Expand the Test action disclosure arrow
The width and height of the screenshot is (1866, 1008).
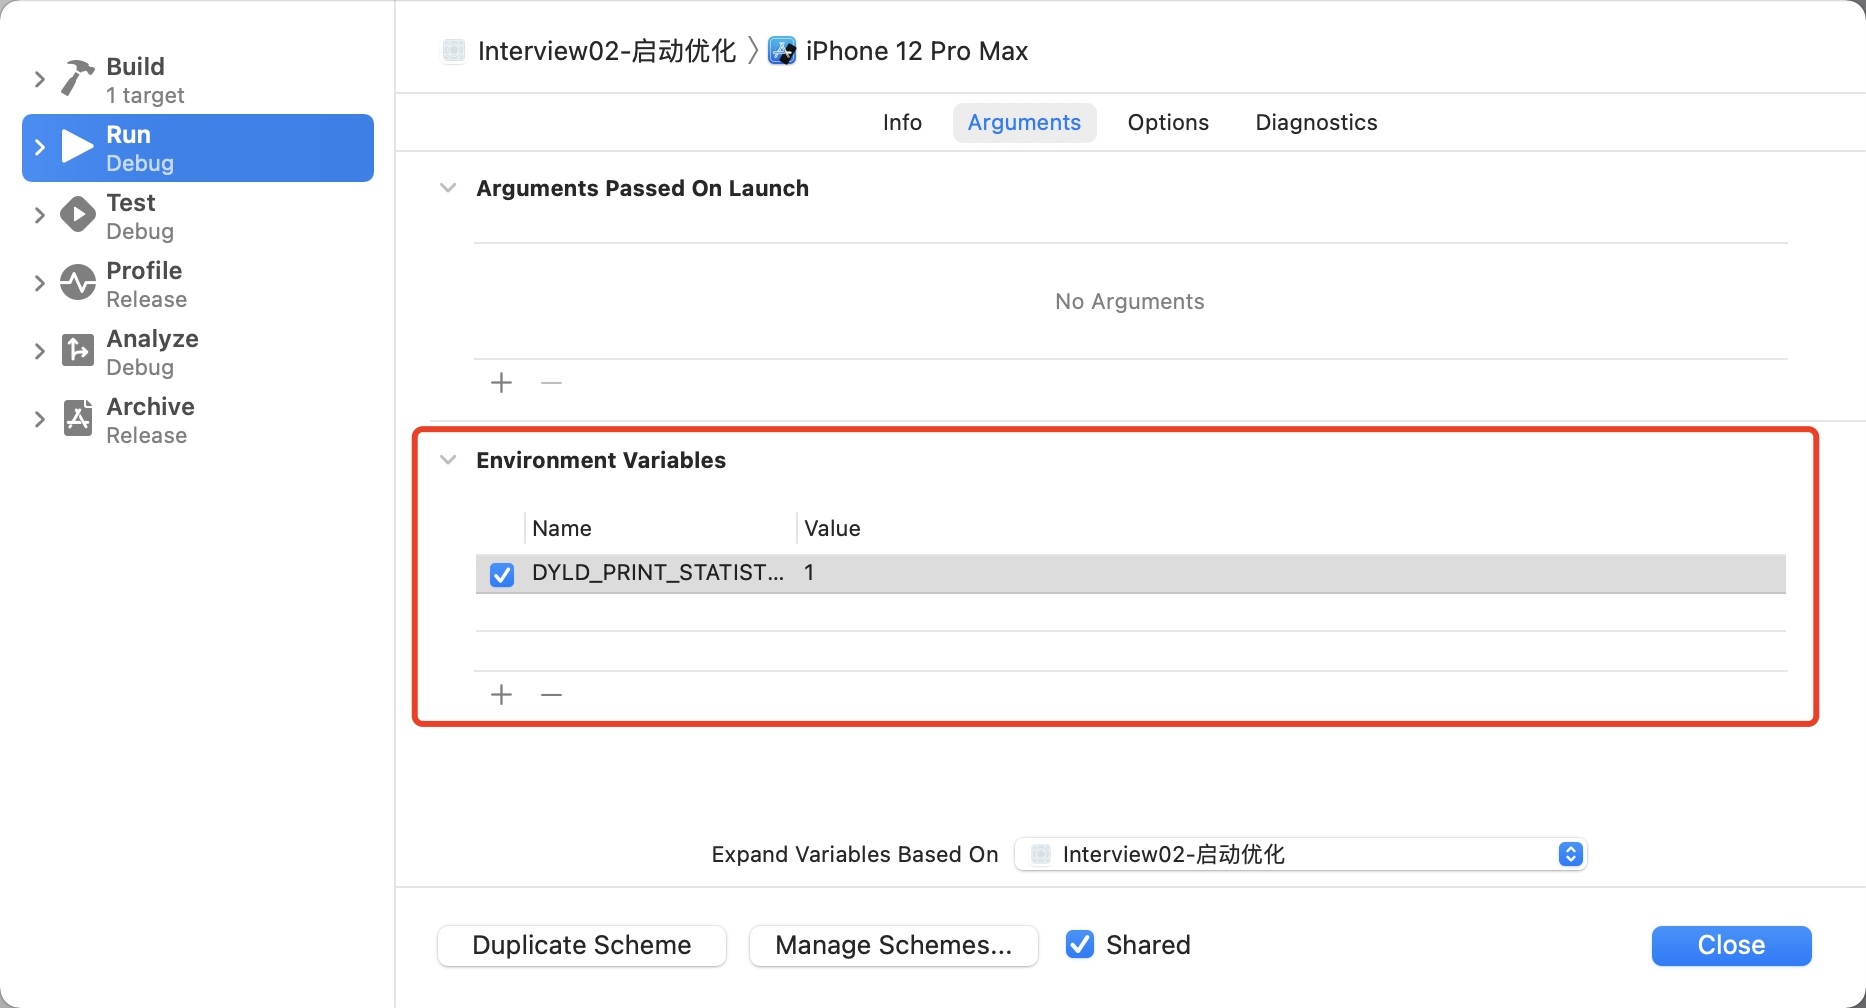pos(40,215)
